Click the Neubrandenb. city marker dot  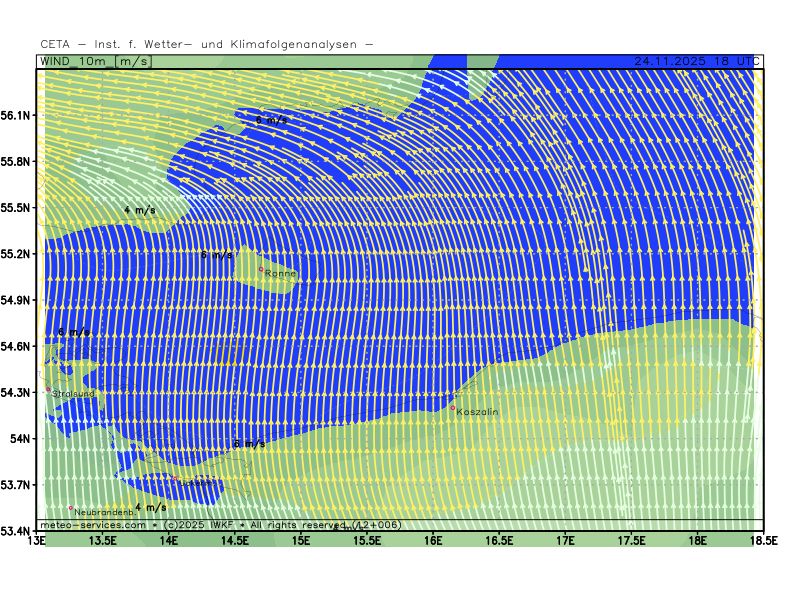(x=71, y=508)
